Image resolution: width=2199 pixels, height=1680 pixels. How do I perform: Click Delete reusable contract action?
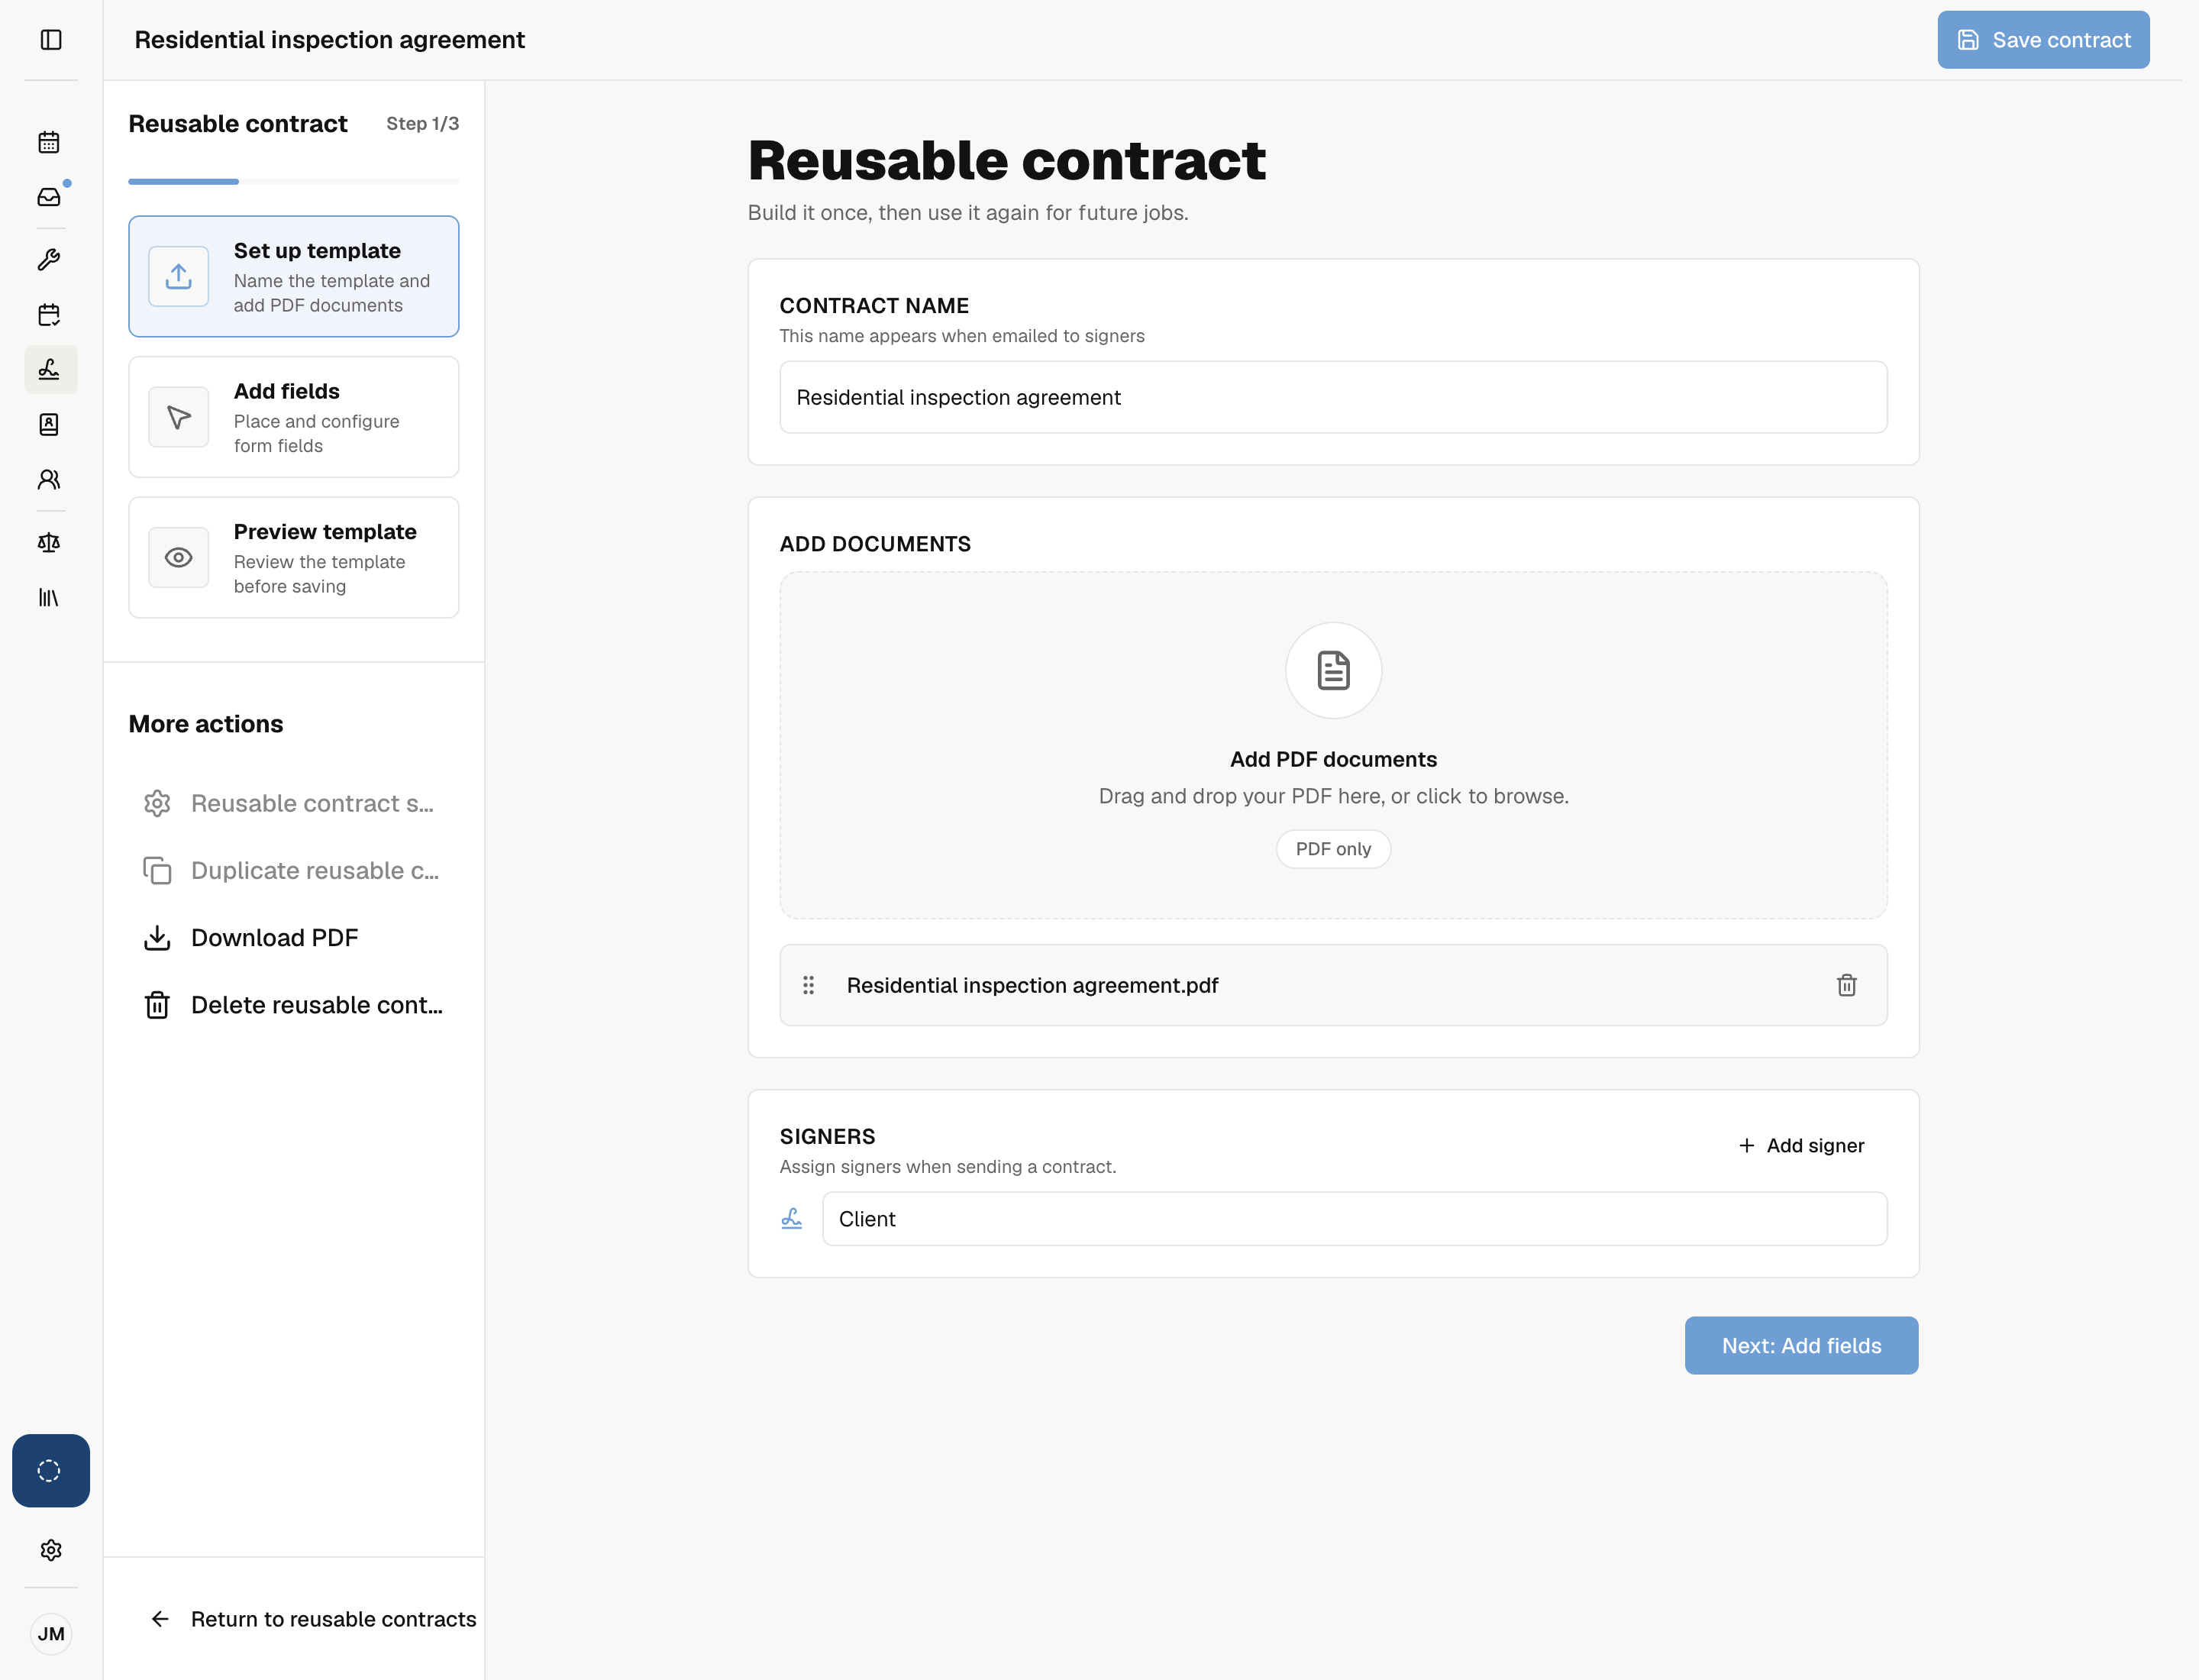(294, 1005)
